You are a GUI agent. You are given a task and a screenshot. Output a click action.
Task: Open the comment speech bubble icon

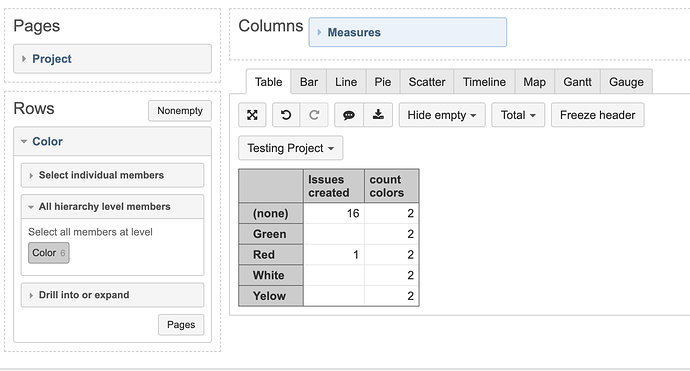pyautogui.click(x=349, y=115)
